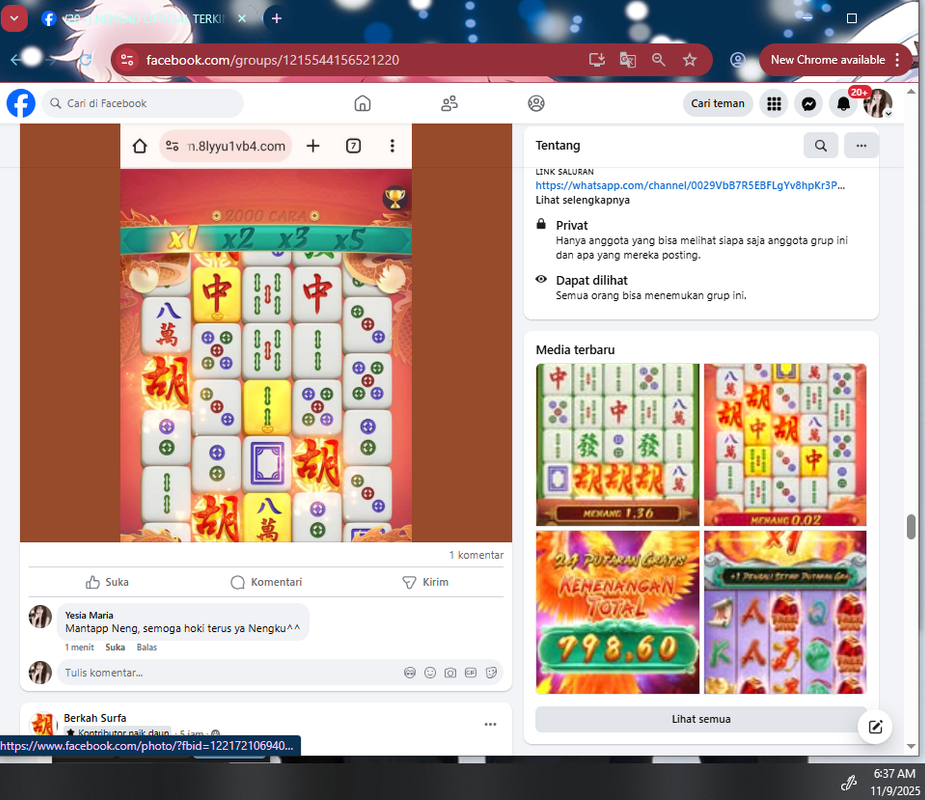The width and height of the screenshot is (925, 800).
Task: Click the new message compose icon
Action: (x=875, y=727)
